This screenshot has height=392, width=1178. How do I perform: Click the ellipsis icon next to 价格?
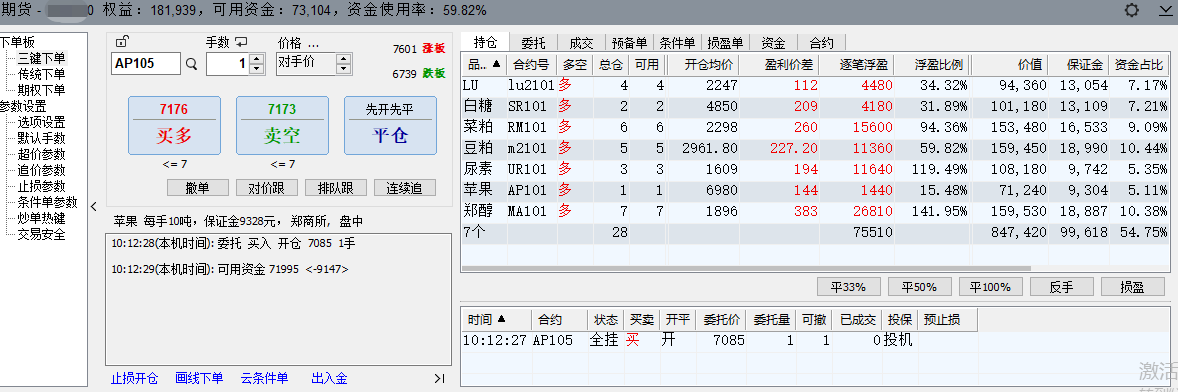point(313,44)
